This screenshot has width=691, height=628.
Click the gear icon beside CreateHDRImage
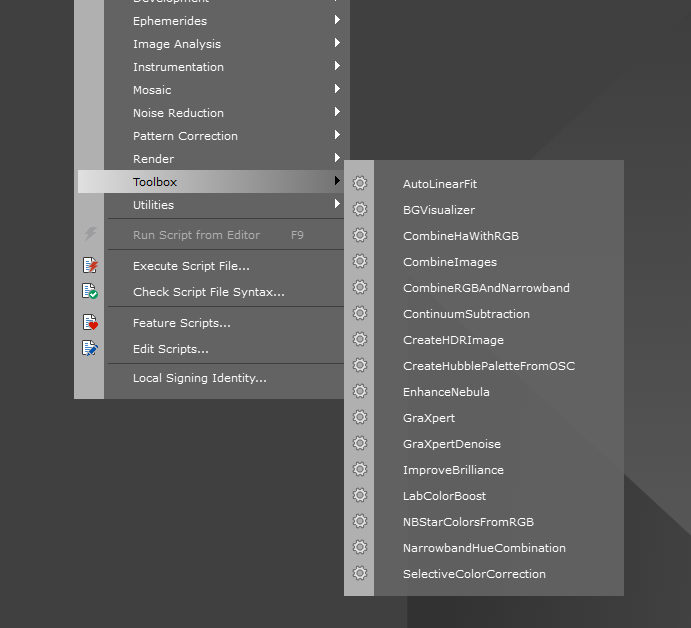(360, 339)
